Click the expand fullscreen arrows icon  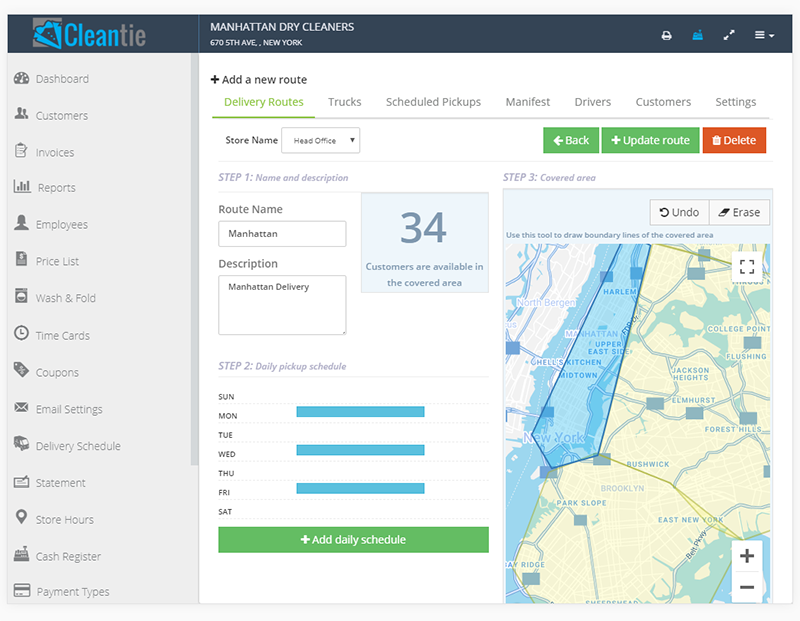point(729,35)
